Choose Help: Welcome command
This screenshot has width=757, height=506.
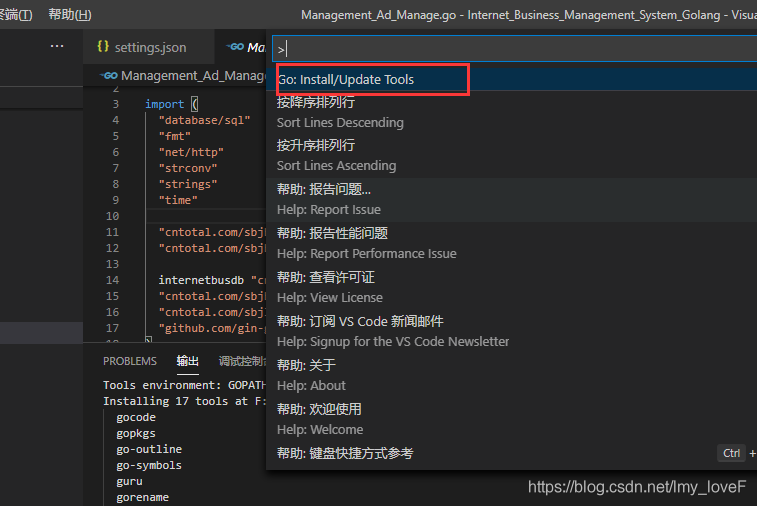click(x=511, y=420)
